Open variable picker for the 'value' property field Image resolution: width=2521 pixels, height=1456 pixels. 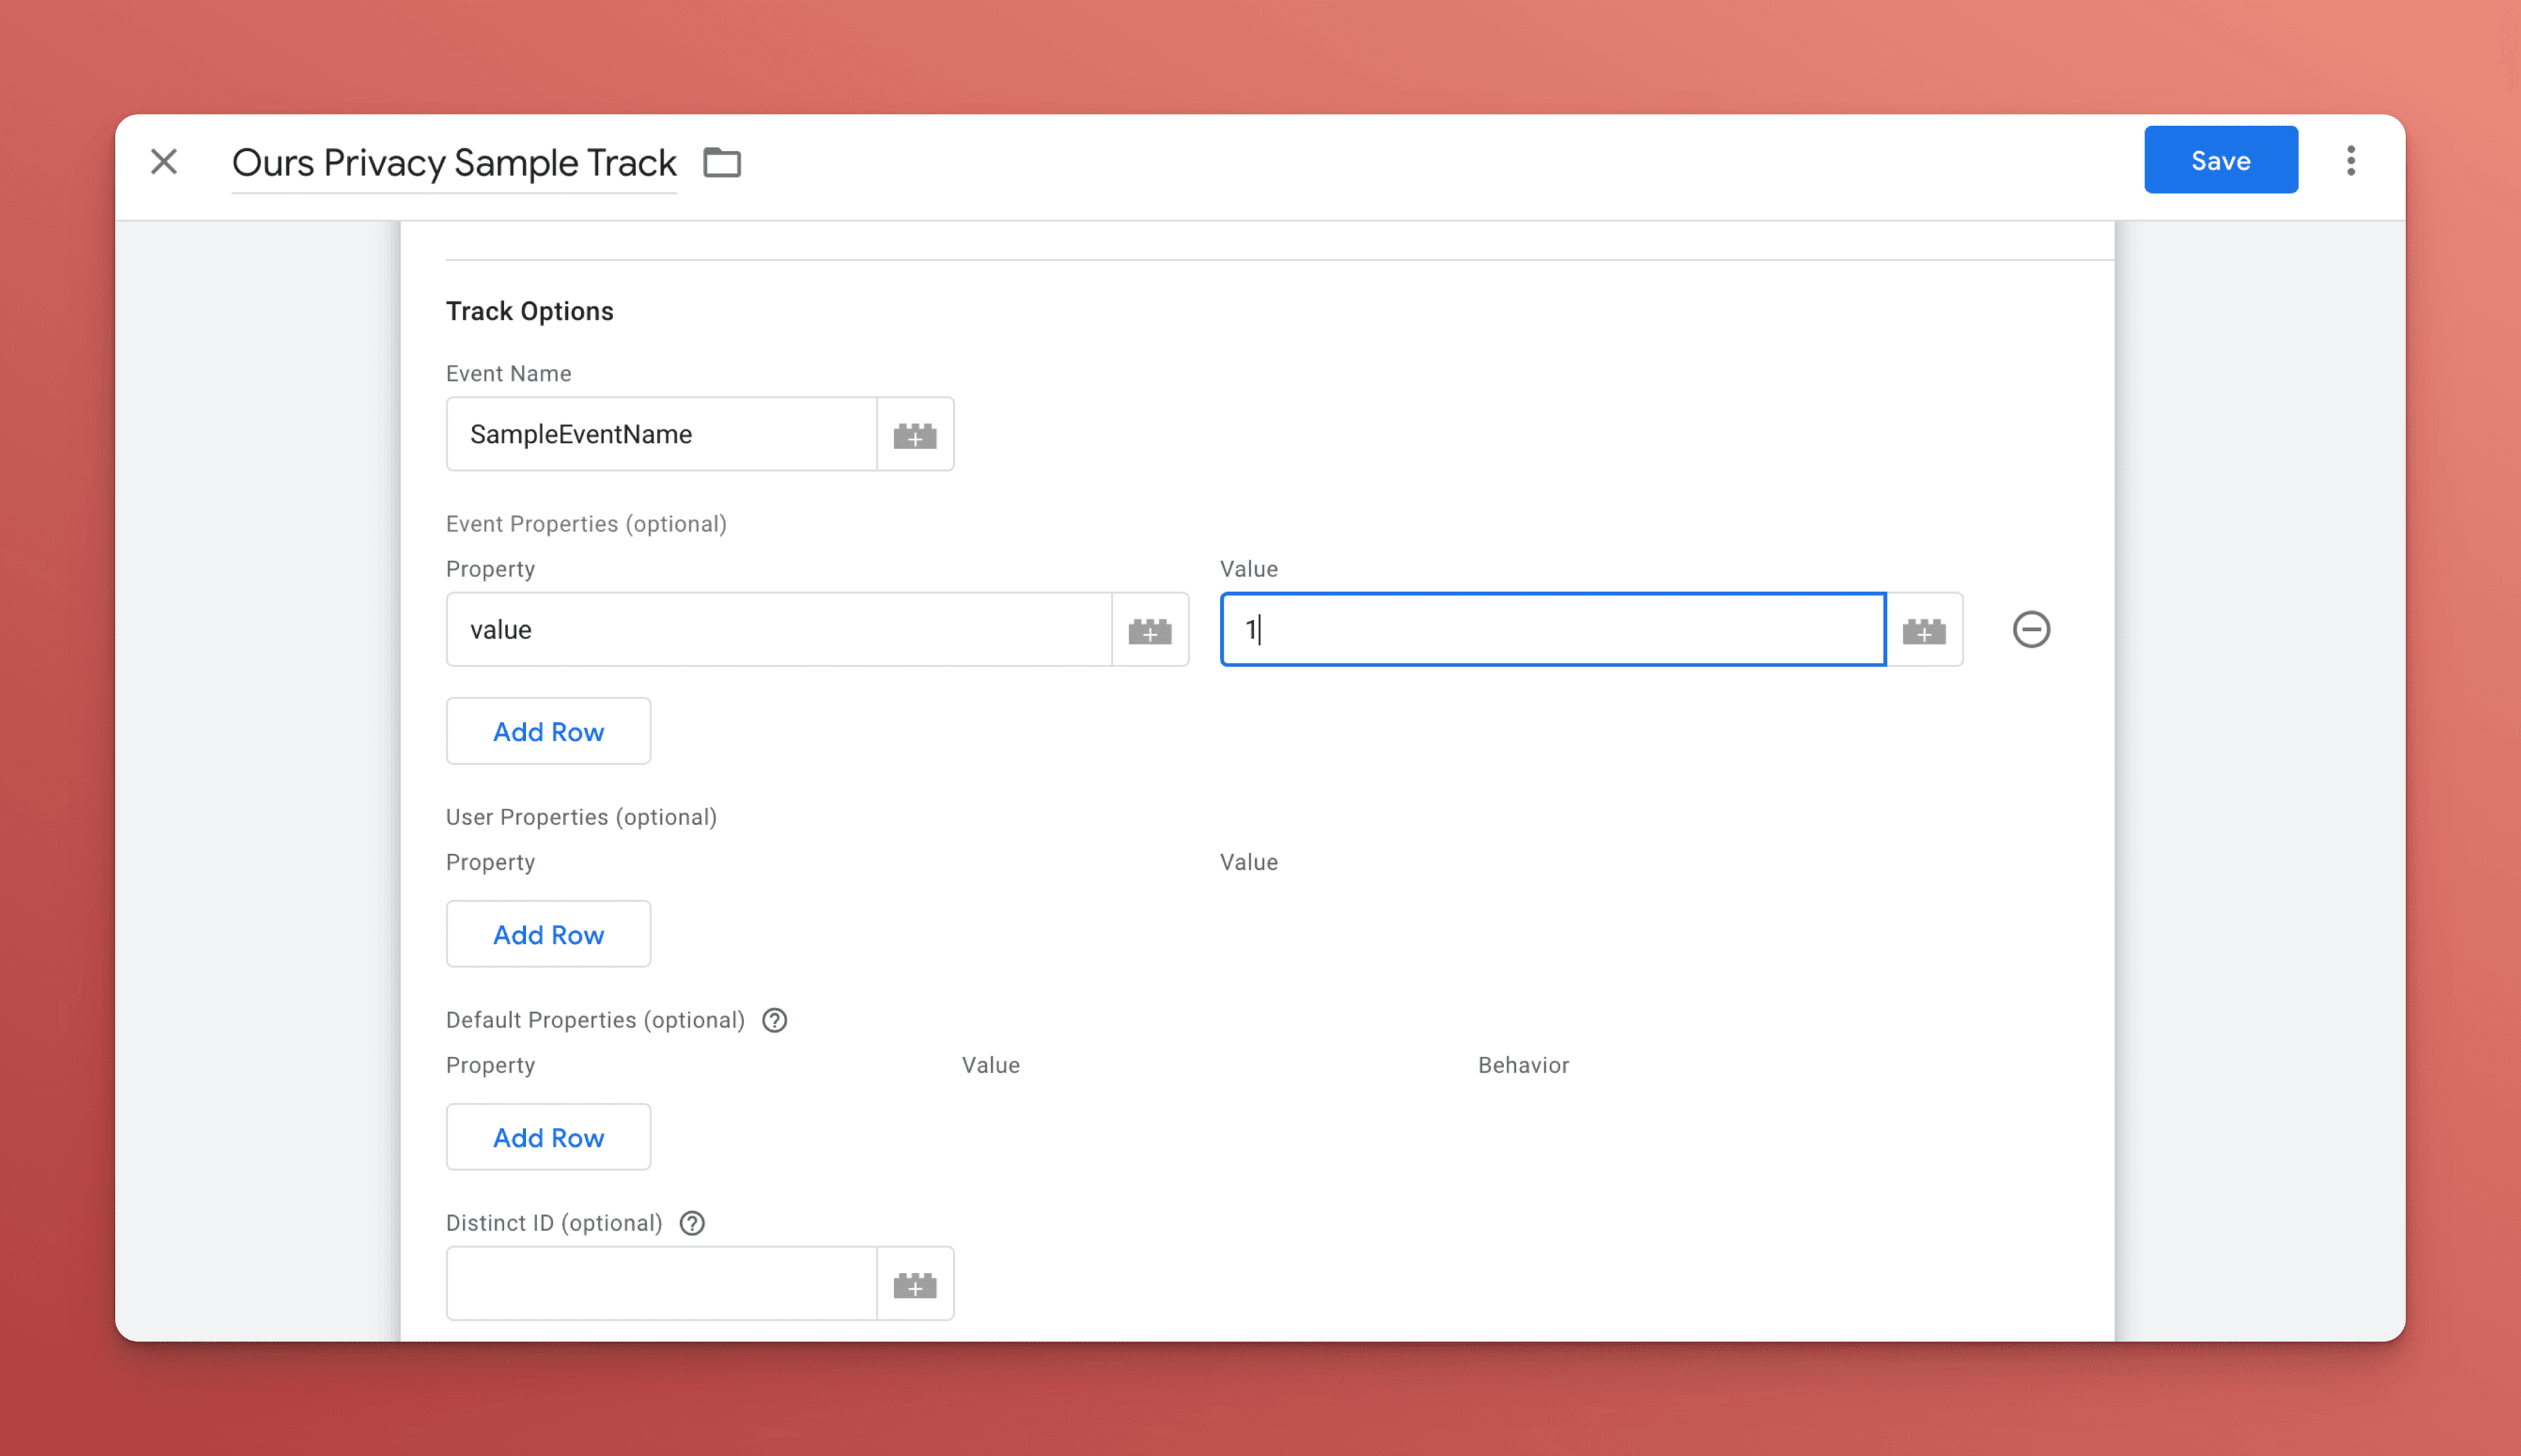[x=1150, y=630]
